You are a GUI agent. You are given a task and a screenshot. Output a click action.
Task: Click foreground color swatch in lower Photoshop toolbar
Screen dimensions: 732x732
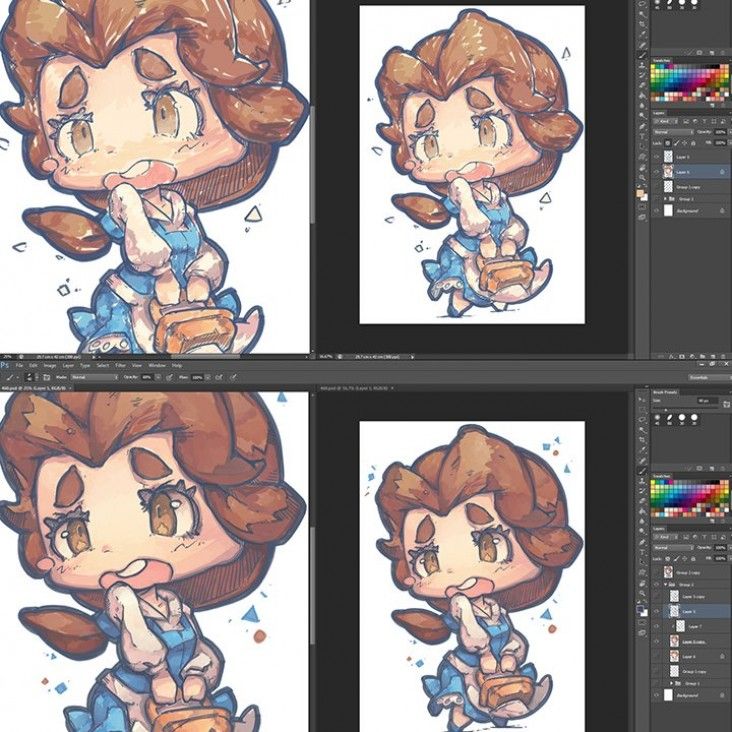pyautogui.click(x=640, y=608)
